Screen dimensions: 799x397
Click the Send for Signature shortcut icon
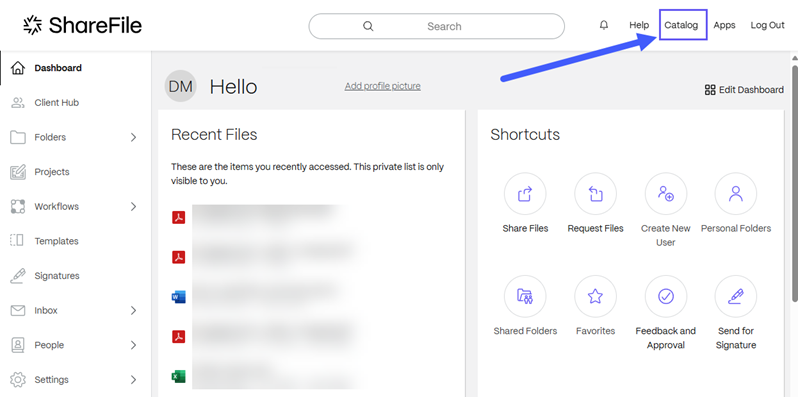click(736, 296)
